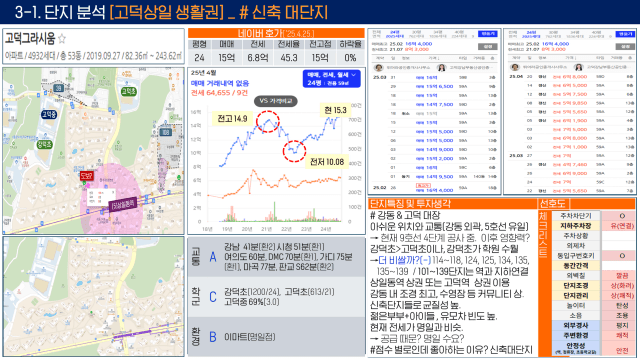640x360 pixels.
Task: Click second agent avatar in 매매 listings panel
Action: point(442,67)
